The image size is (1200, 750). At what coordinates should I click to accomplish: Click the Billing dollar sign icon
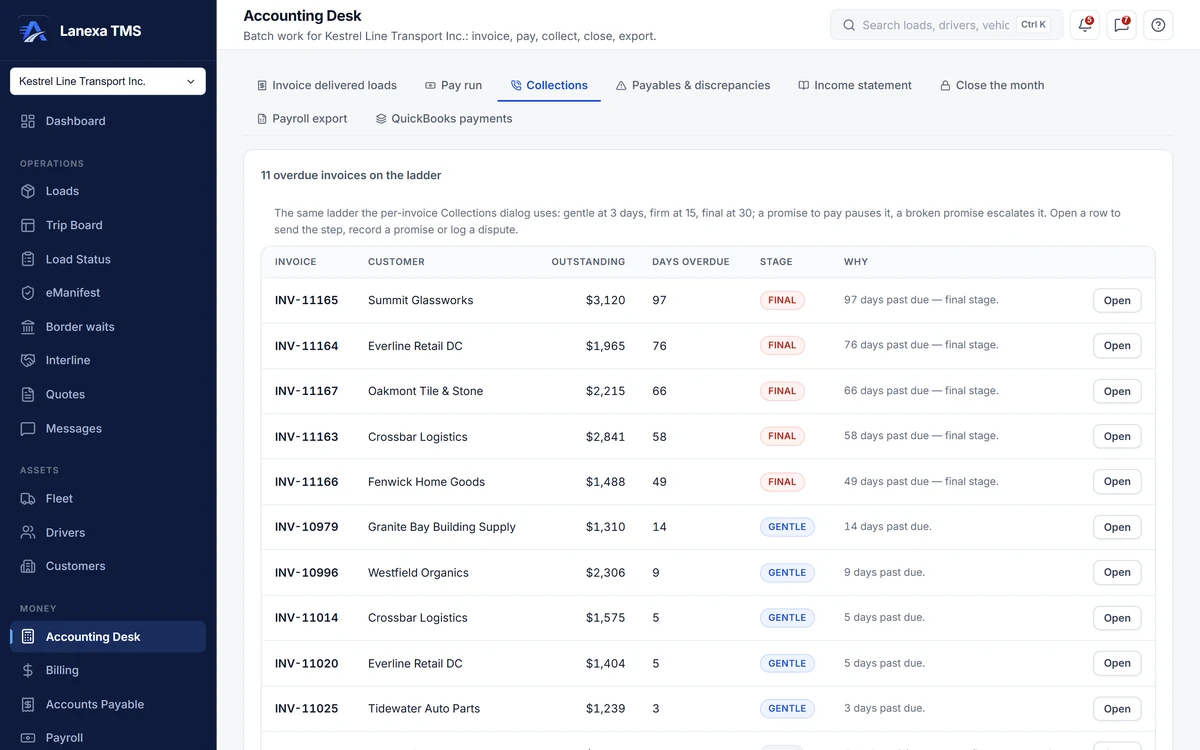click(28, 670)
